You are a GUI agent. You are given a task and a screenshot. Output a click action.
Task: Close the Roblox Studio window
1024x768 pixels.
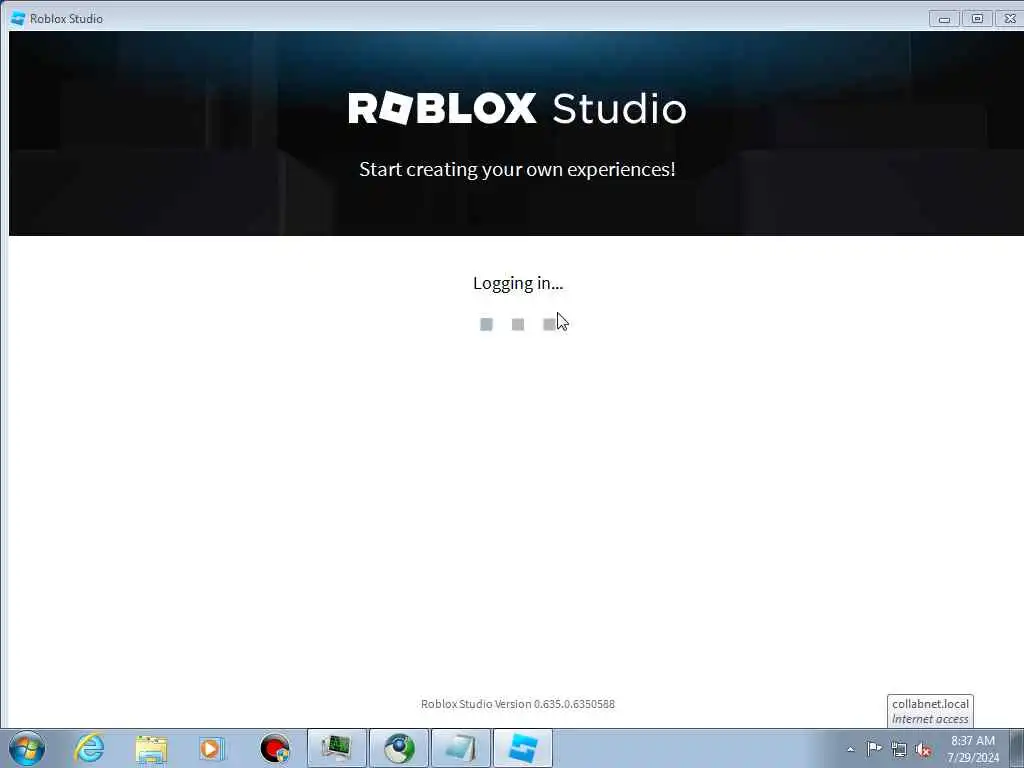coord(1009,19)
